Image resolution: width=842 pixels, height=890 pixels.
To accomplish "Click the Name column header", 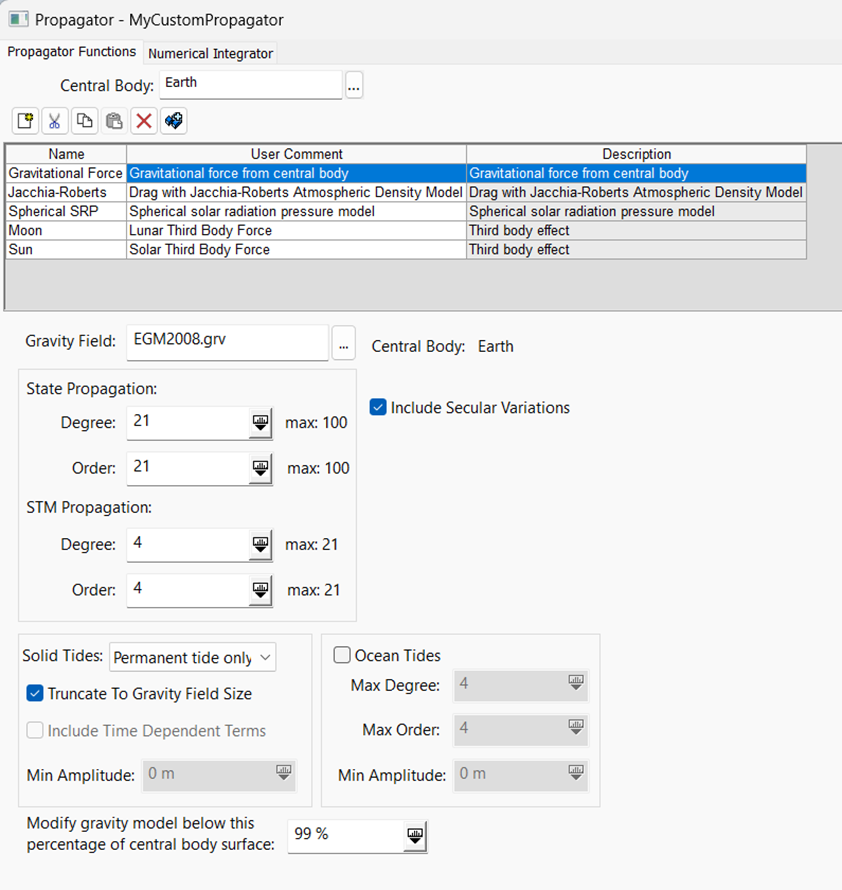I will pos(66,154).
